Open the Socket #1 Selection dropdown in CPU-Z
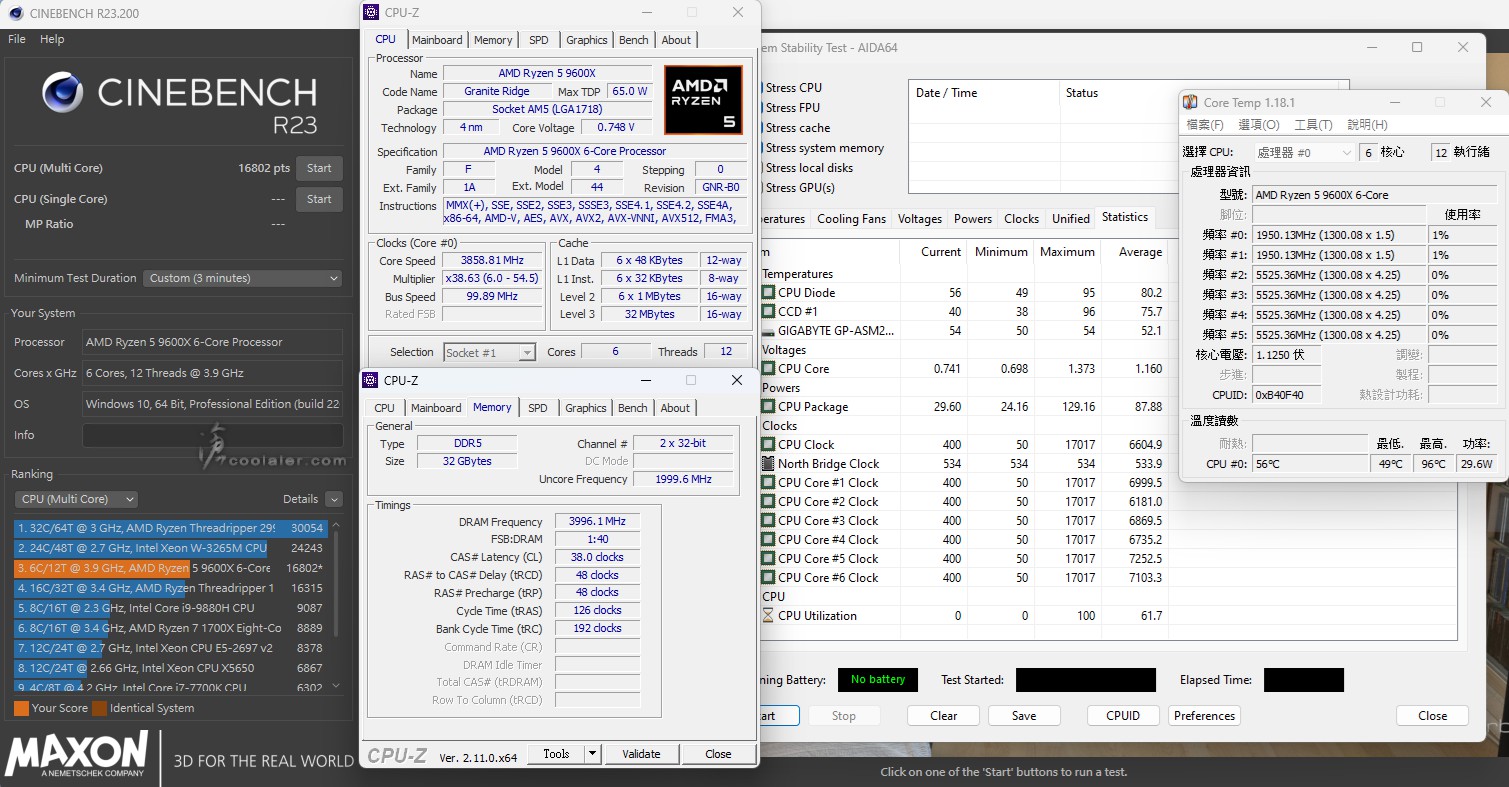 pos(490,352)
